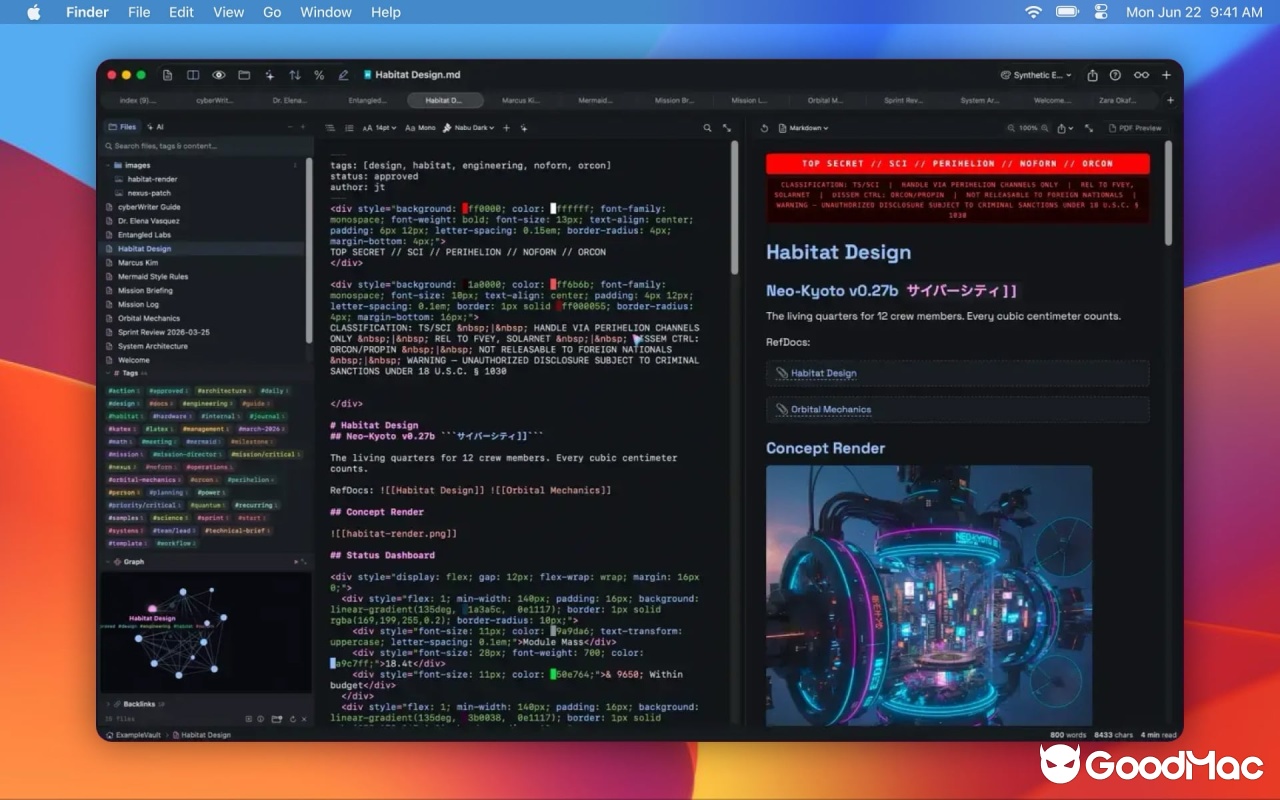Screen dimensions: 1280x800
Task: Zoom in the preview
Action: (x=1045, y=128)
